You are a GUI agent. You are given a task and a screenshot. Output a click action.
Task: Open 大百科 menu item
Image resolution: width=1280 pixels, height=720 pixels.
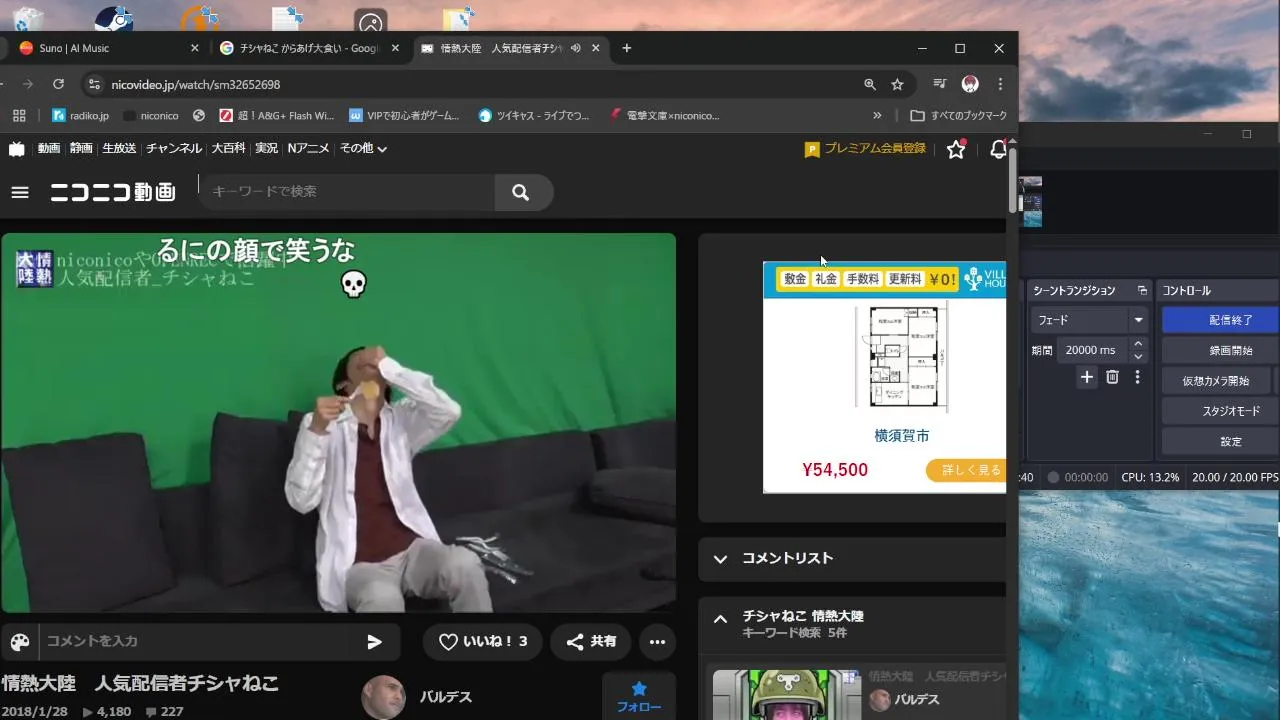[x=228, y=148]
